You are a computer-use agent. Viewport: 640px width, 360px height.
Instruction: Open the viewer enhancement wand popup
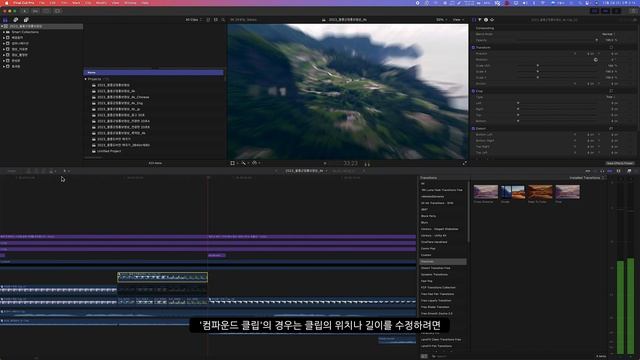coord(244,163)
